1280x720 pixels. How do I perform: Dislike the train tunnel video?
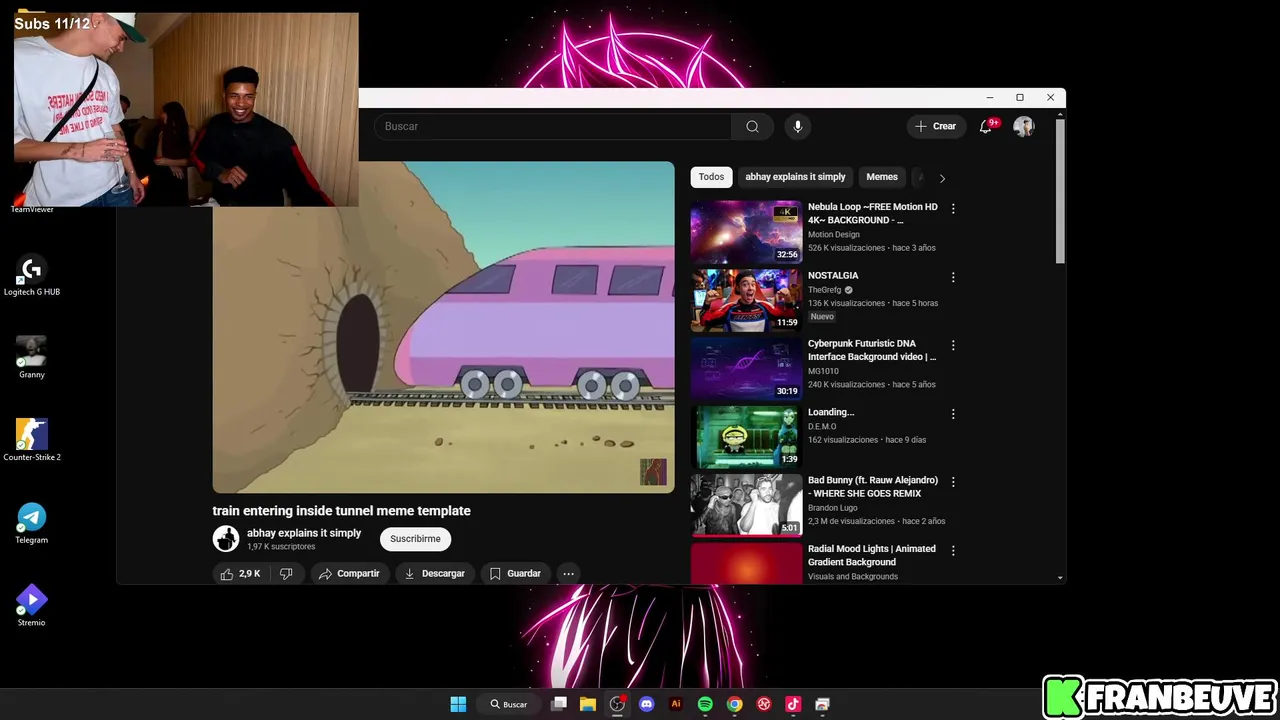tap(286, 574)
